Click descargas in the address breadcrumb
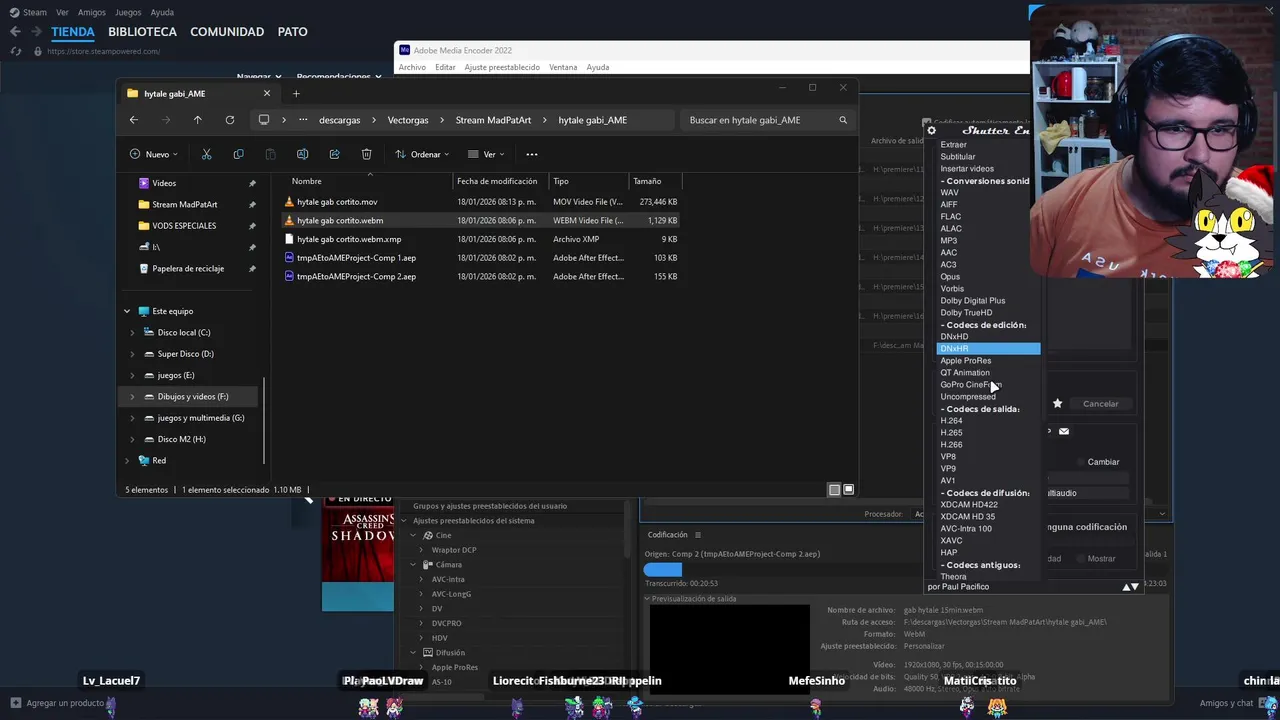 tap(339, 120)
